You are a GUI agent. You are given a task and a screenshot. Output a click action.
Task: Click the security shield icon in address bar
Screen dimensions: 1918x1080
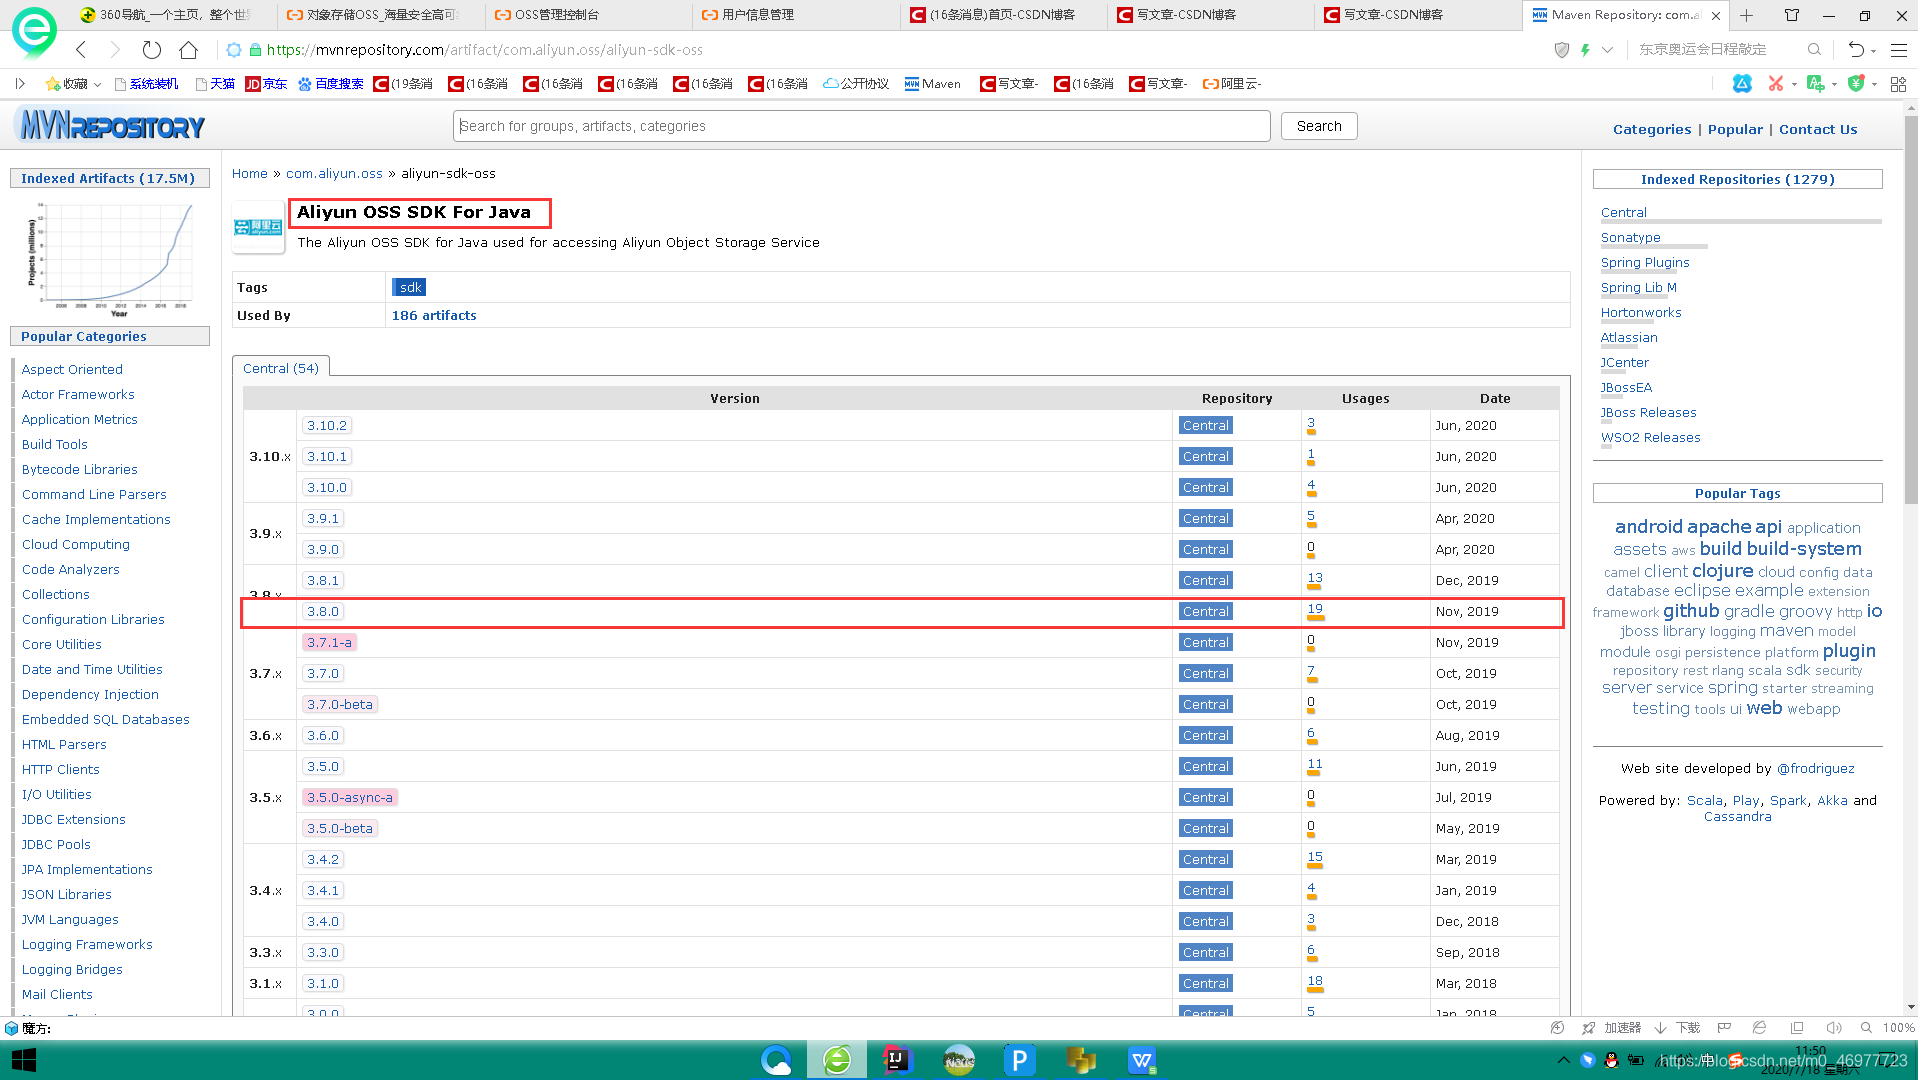click(x=1561, y=50)
